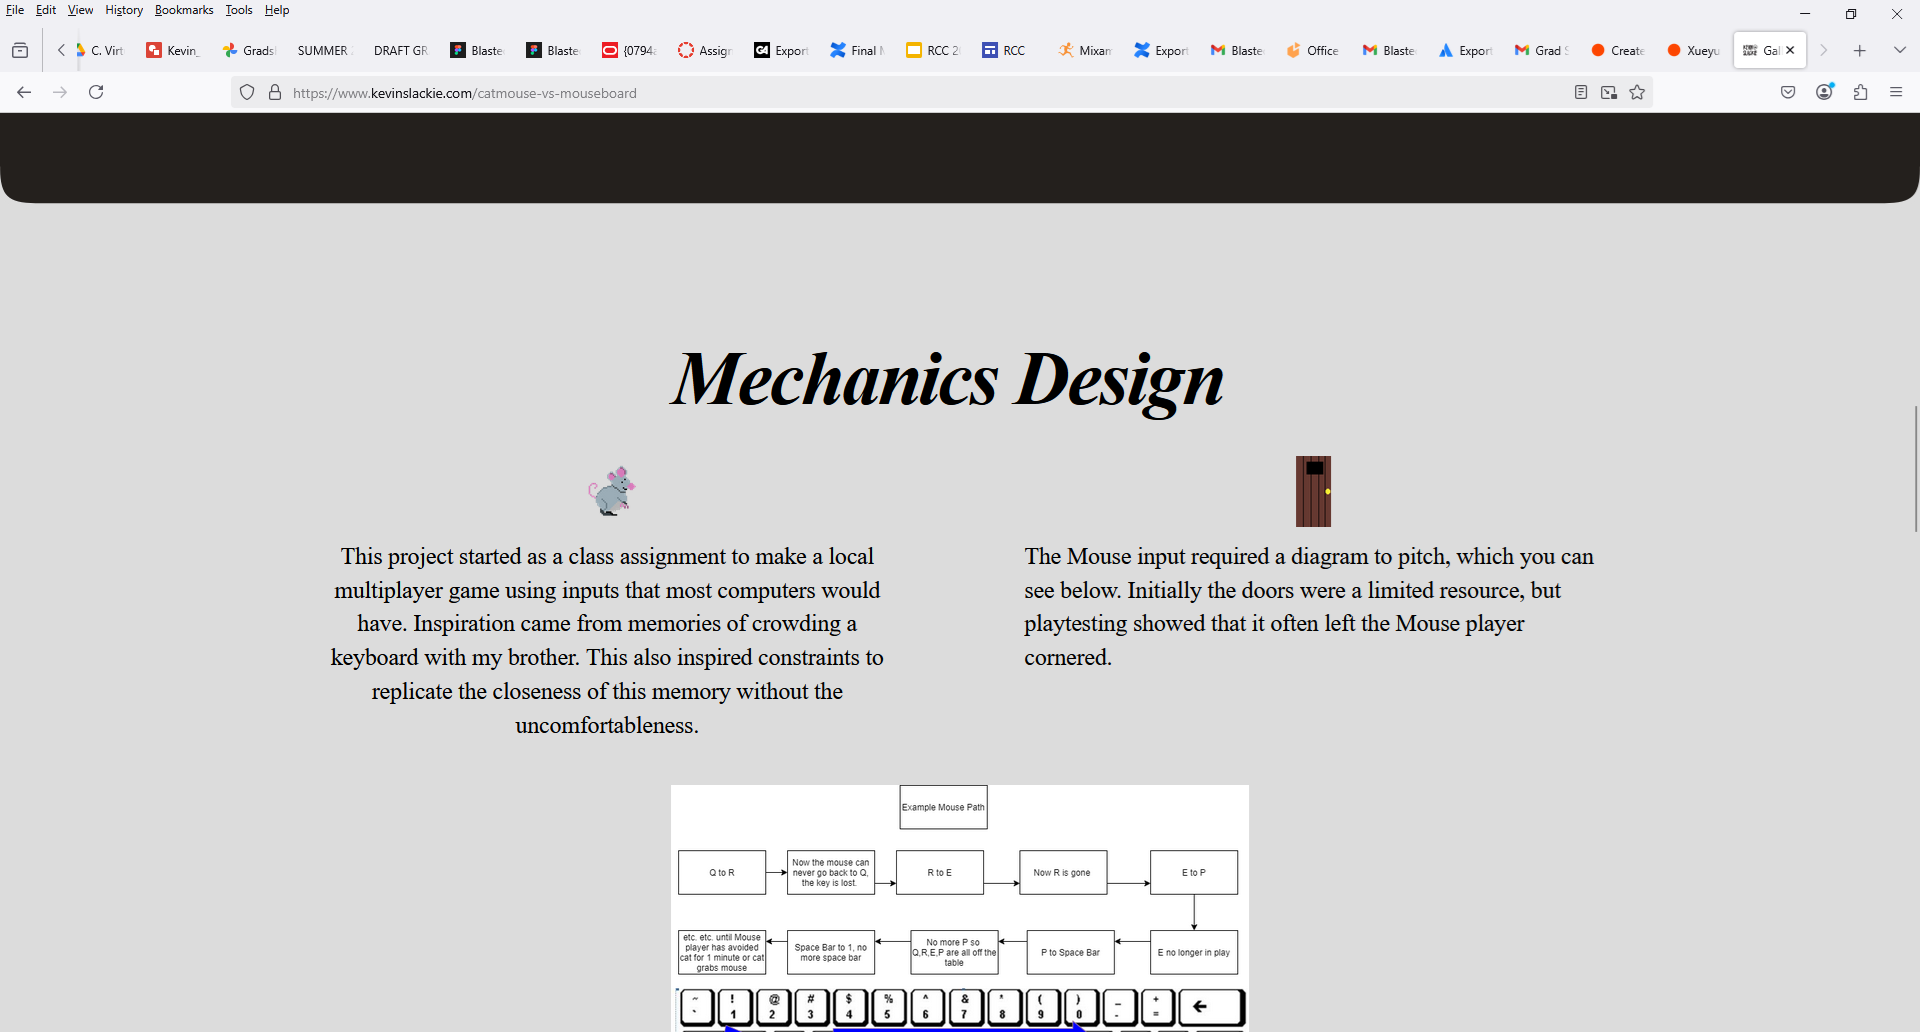This screenshot has width=1920, height=1032.
Task: Open the tracking protection shield icon
Action: [x=247, y=93]
